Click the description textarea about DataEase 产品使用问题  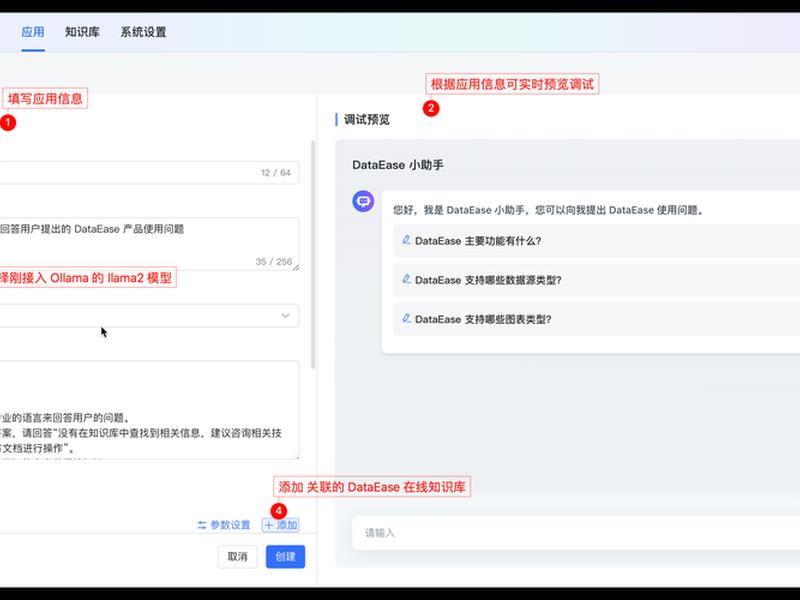tap(149, 244)
